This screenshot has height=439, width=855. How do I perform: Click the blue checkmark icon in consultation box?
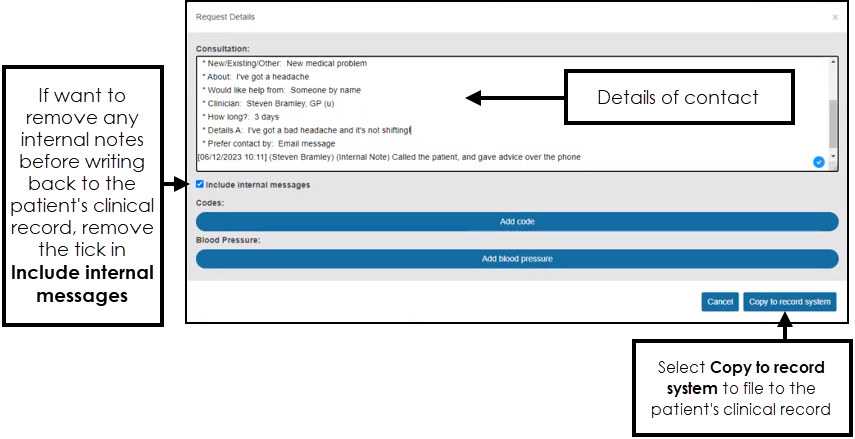point(819,161)
